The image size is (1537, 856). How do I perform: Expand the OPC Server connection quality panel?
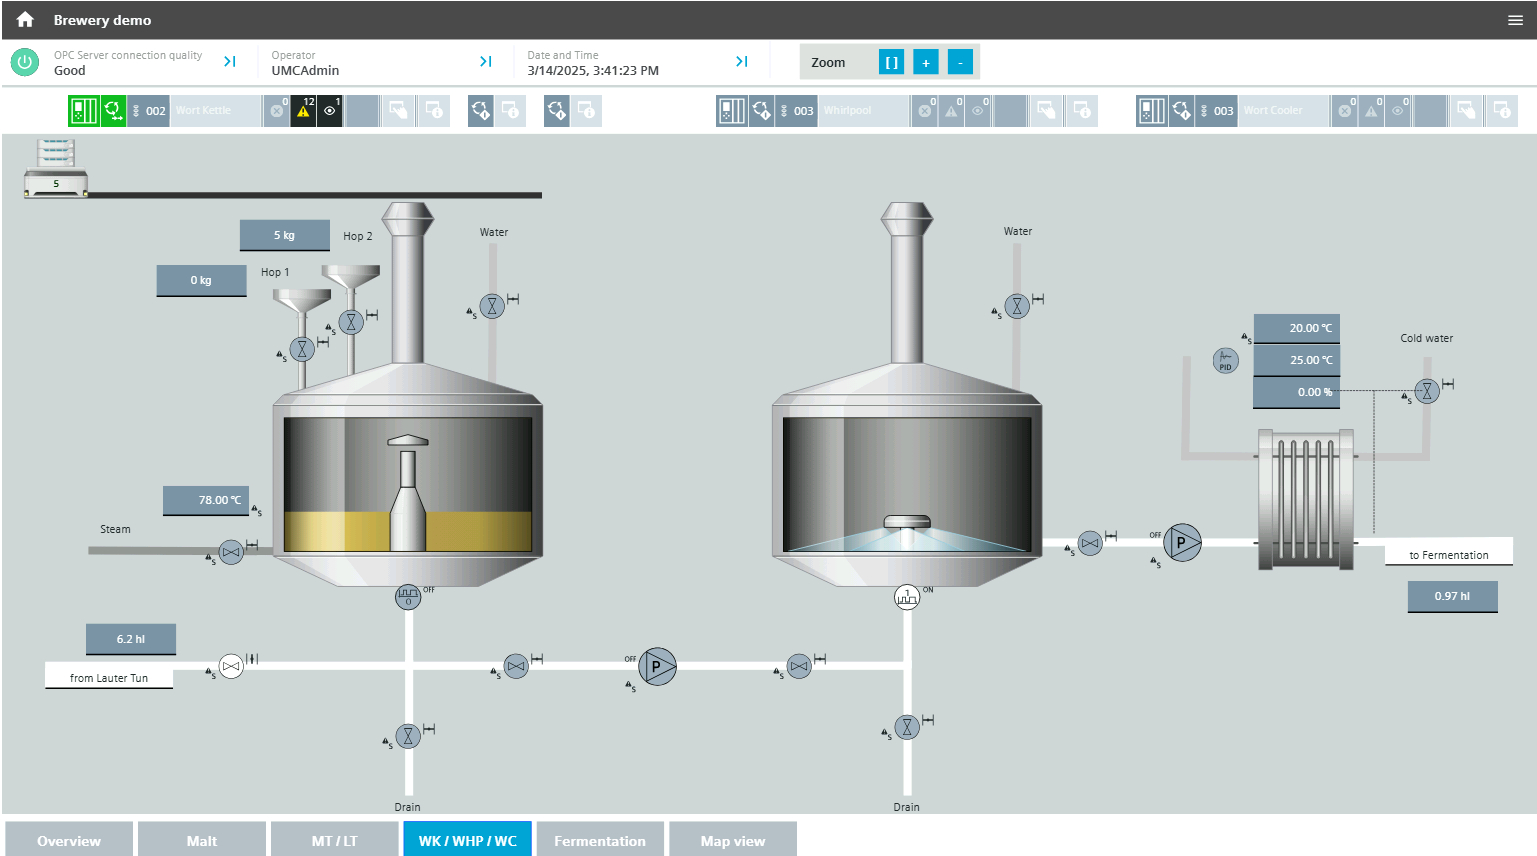pyautogui.click(x=230, y=62)
